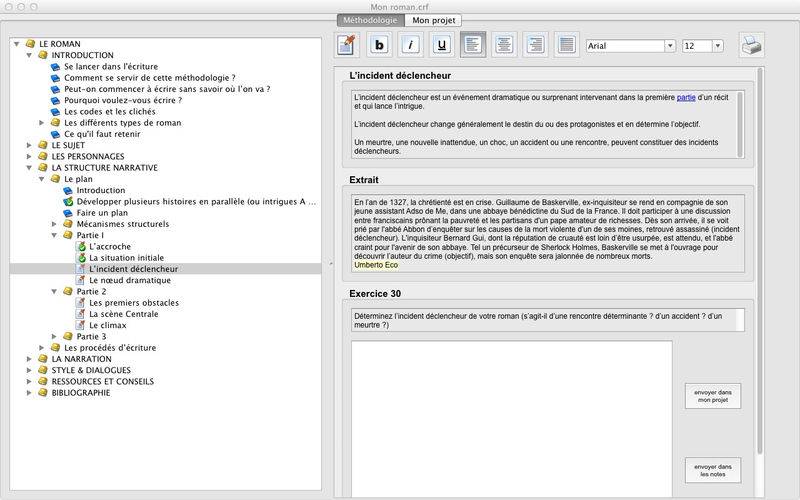Image resolution: width=800 pixels, height=500 pixels.
Task: Click the INTRODUCTION folder icon
Action: (x=43, y=55)
